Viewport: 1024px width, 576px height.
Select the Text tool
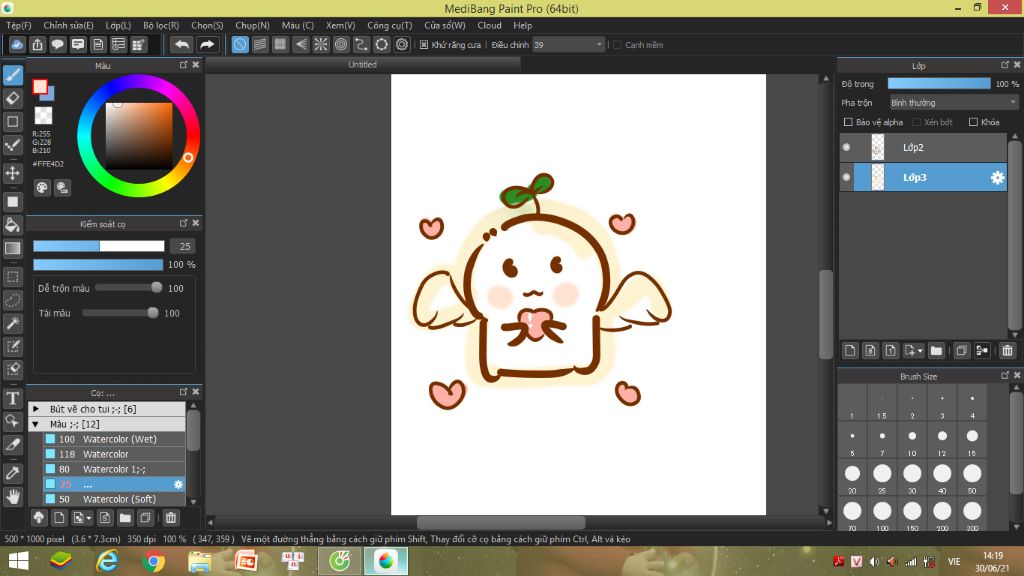point(12,398)
